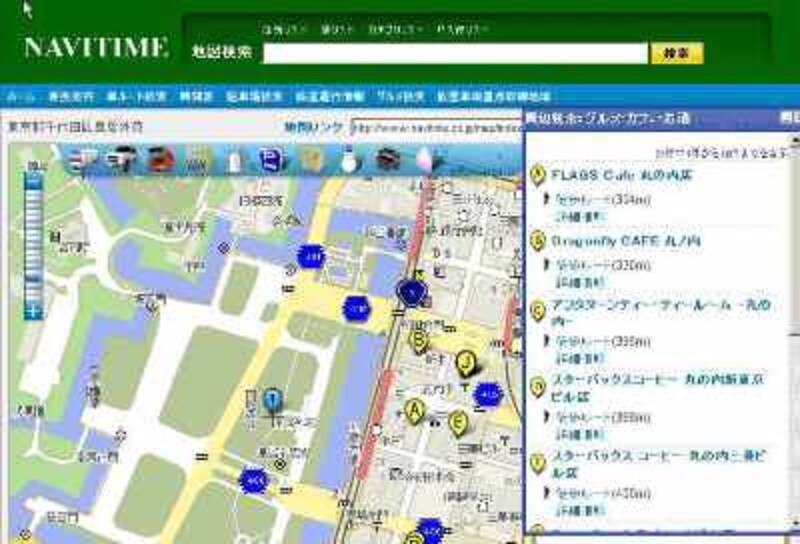Open 鉄道運行情報 in the navigation bar
The width and height of the screenshot is (800, 544).
(329, 96)
